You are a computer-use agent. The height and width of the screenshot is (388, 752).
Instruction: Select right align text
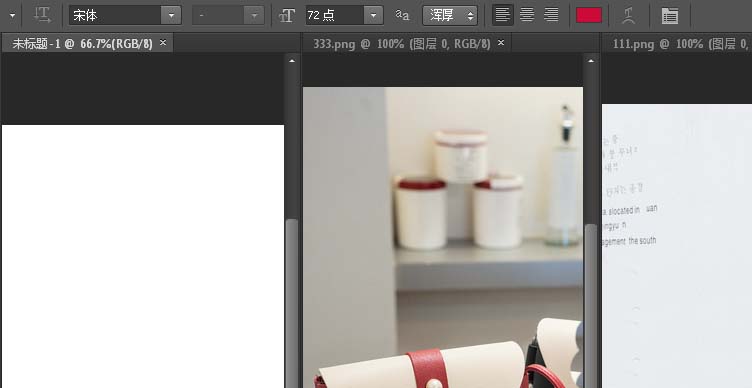551,15
